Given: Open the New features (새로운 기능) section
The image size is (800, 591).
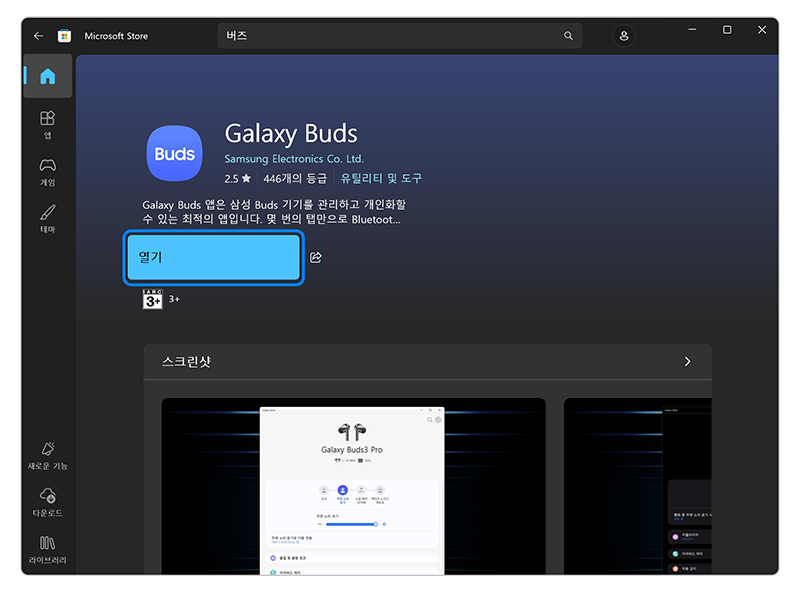Looking at the screenshot, I should (x=47, y=456).
